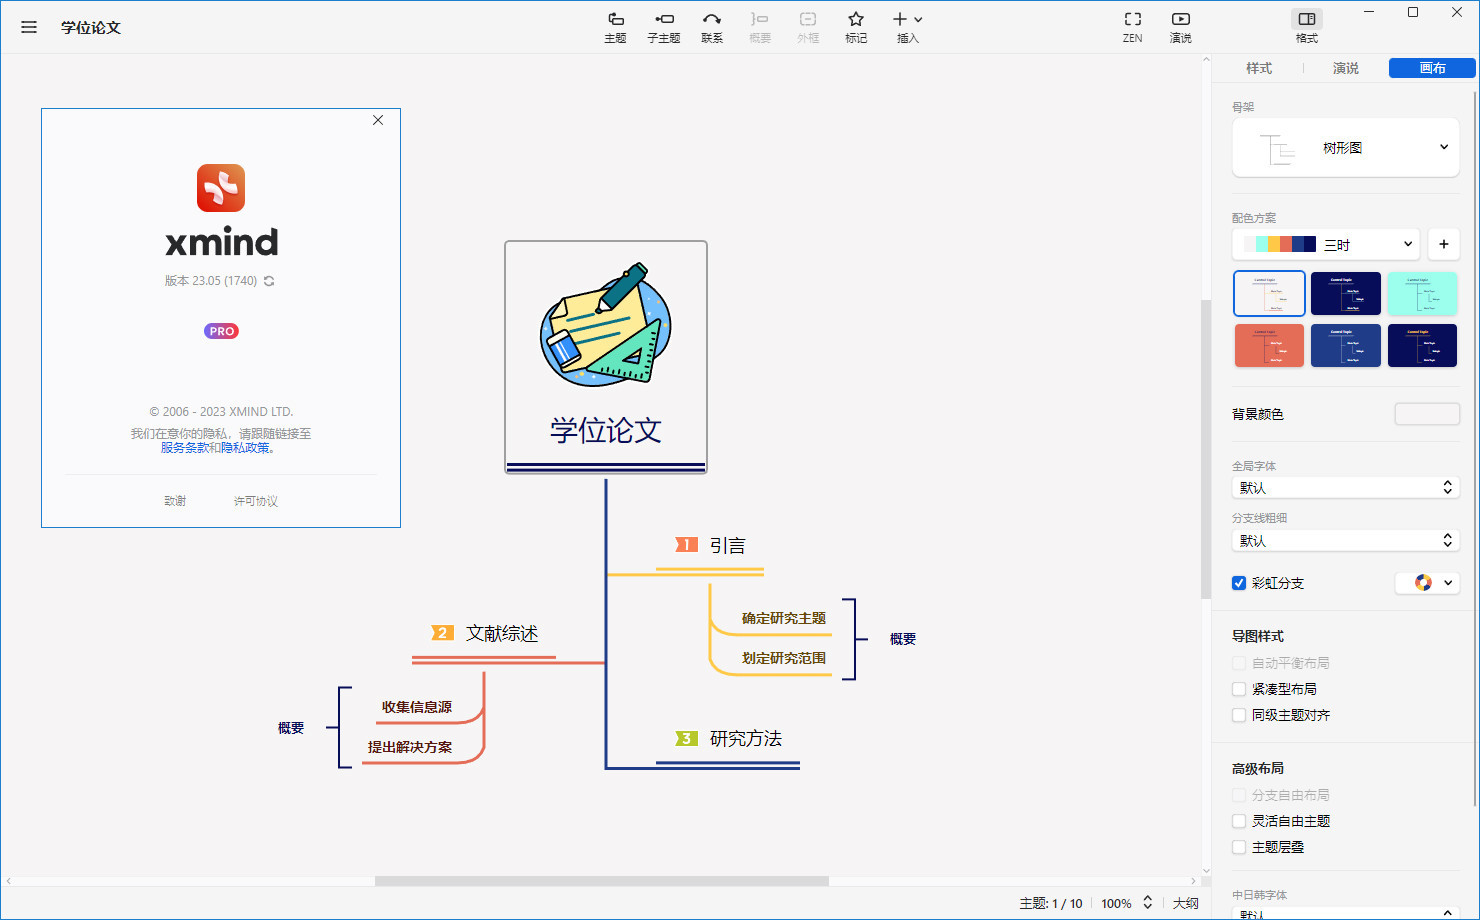Adjust the 100% zoom level stepper
Image resolution: width=1480 pixels, height=920 pixels.
coord(1148,903)
